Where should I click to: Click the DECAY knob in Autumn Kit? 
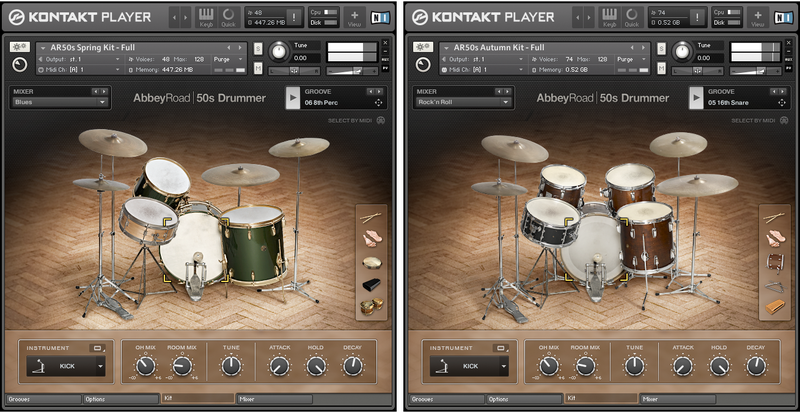tap(756, 366)
